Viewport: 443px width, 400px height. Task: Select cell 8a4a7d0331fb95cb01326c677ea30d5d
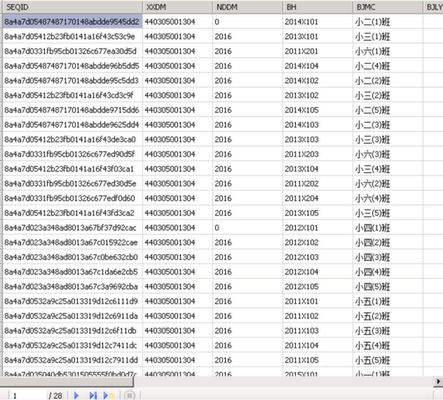click(73, 51)
